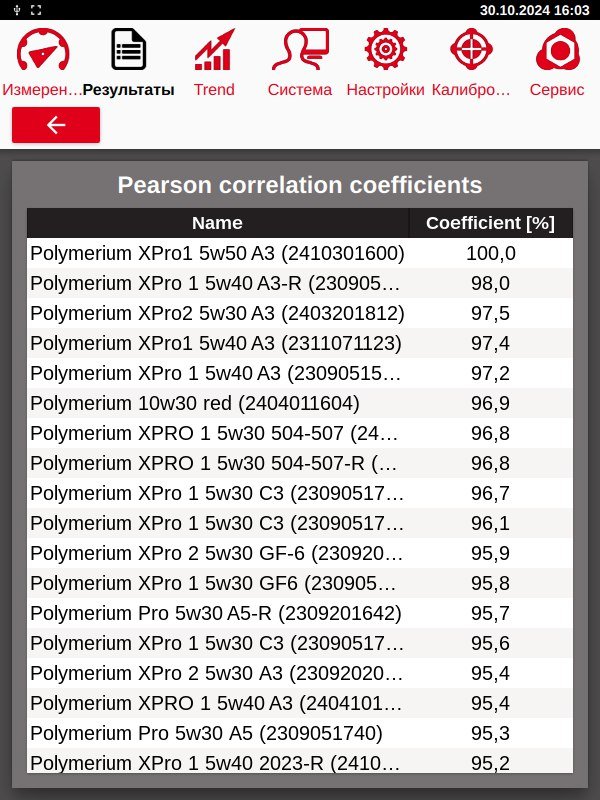Image resolution: width=600 pixels, height=800 pixels.
Task: Click the 96,1 coefficient value
Action: 491,523
